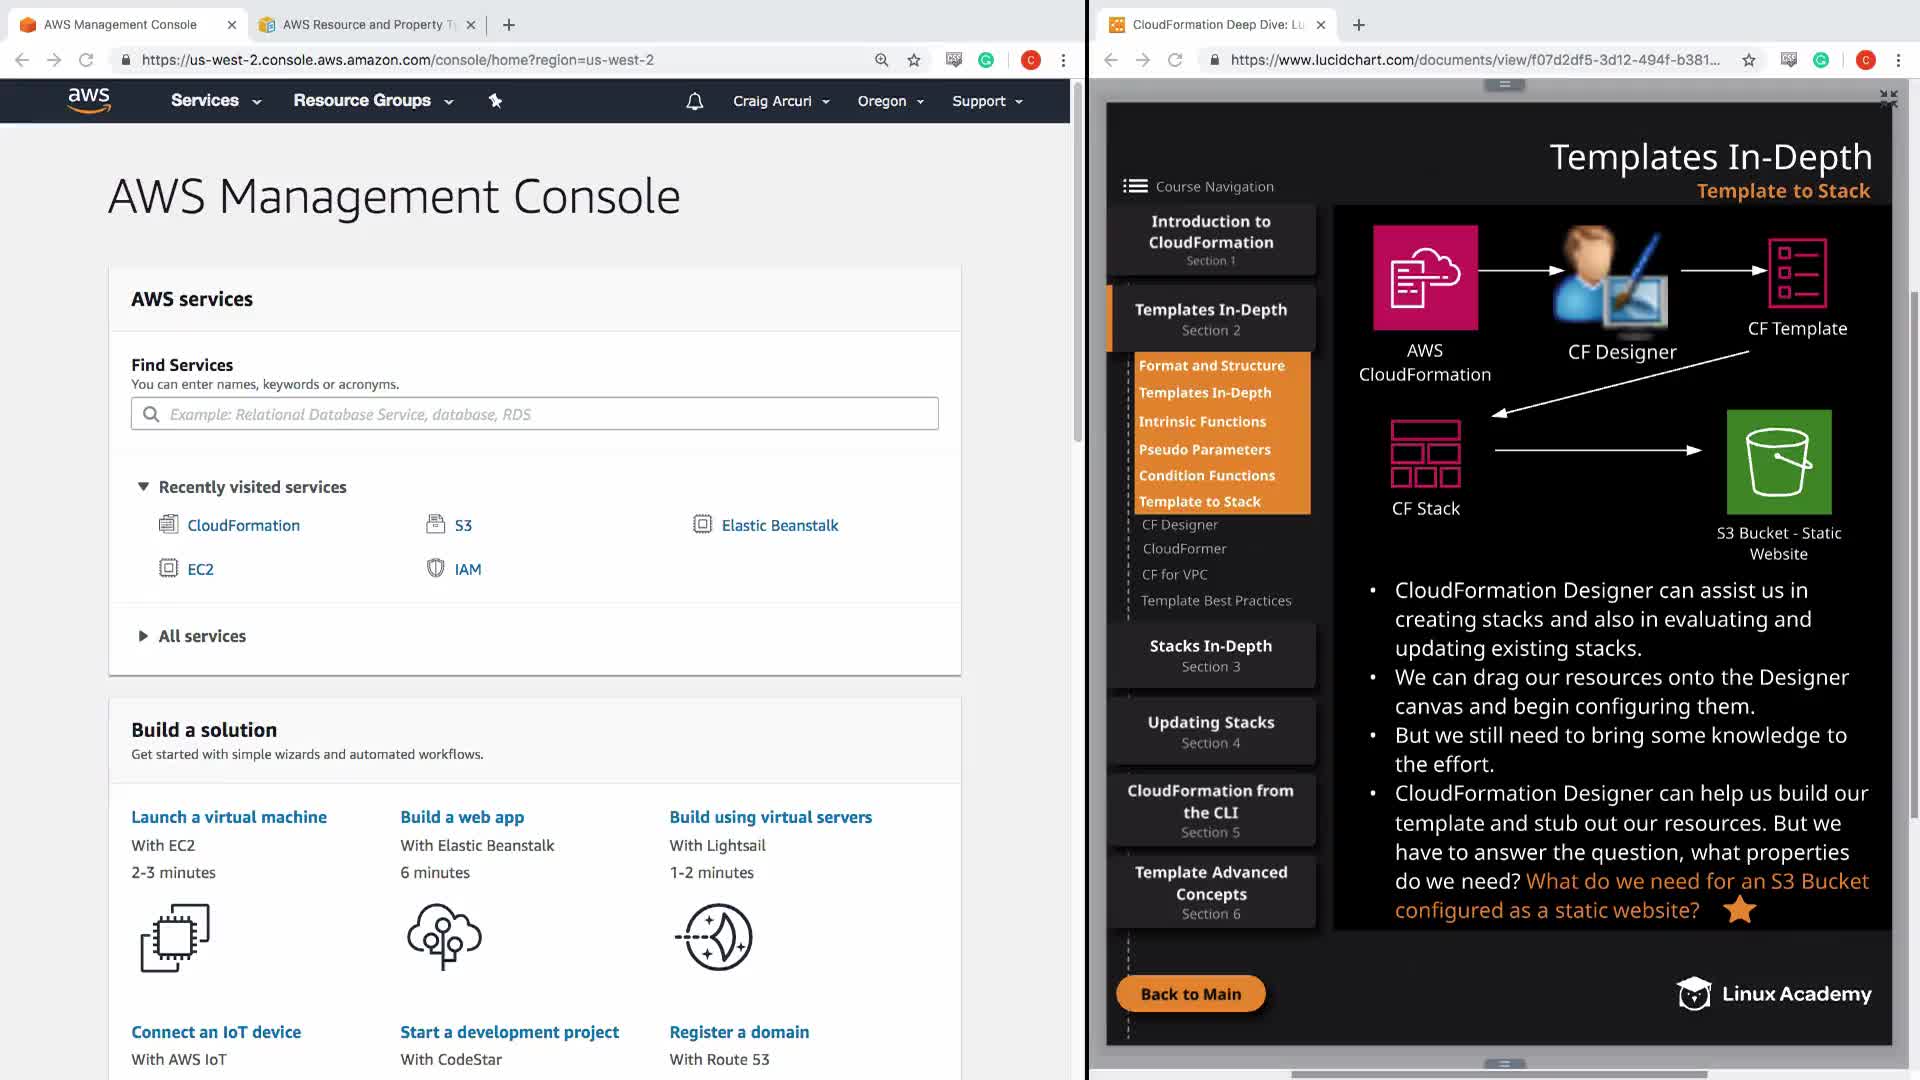The image size is (1920, 1080).
Task: Click the CF Stack icon in the diagram
Action: tap(1425, 453)
